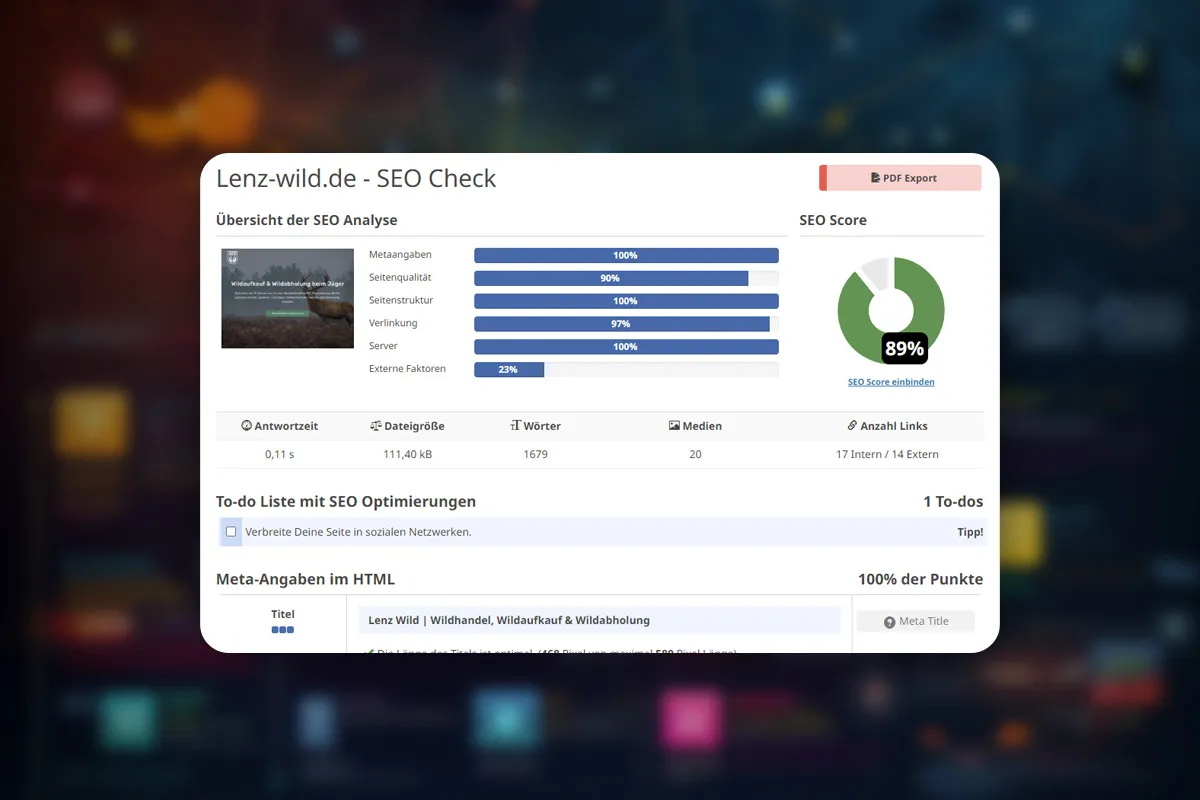Click the Medien image icon
The width and height of the screenshot is (1200, 800).
tap(674, 426)
